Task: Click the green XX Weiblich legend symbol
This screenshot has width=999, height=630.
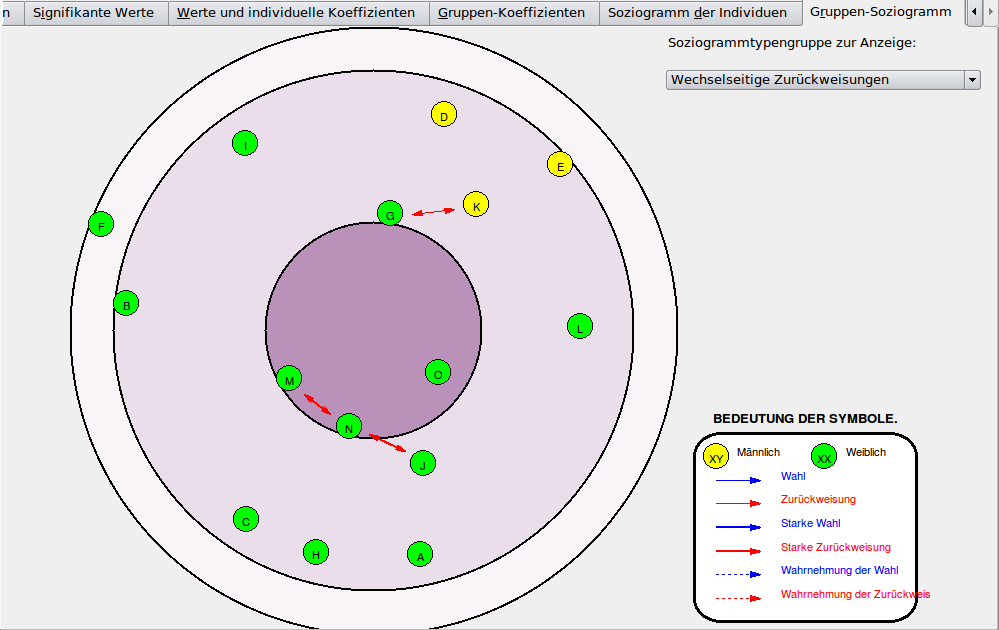Action: [x=824, y=457]
